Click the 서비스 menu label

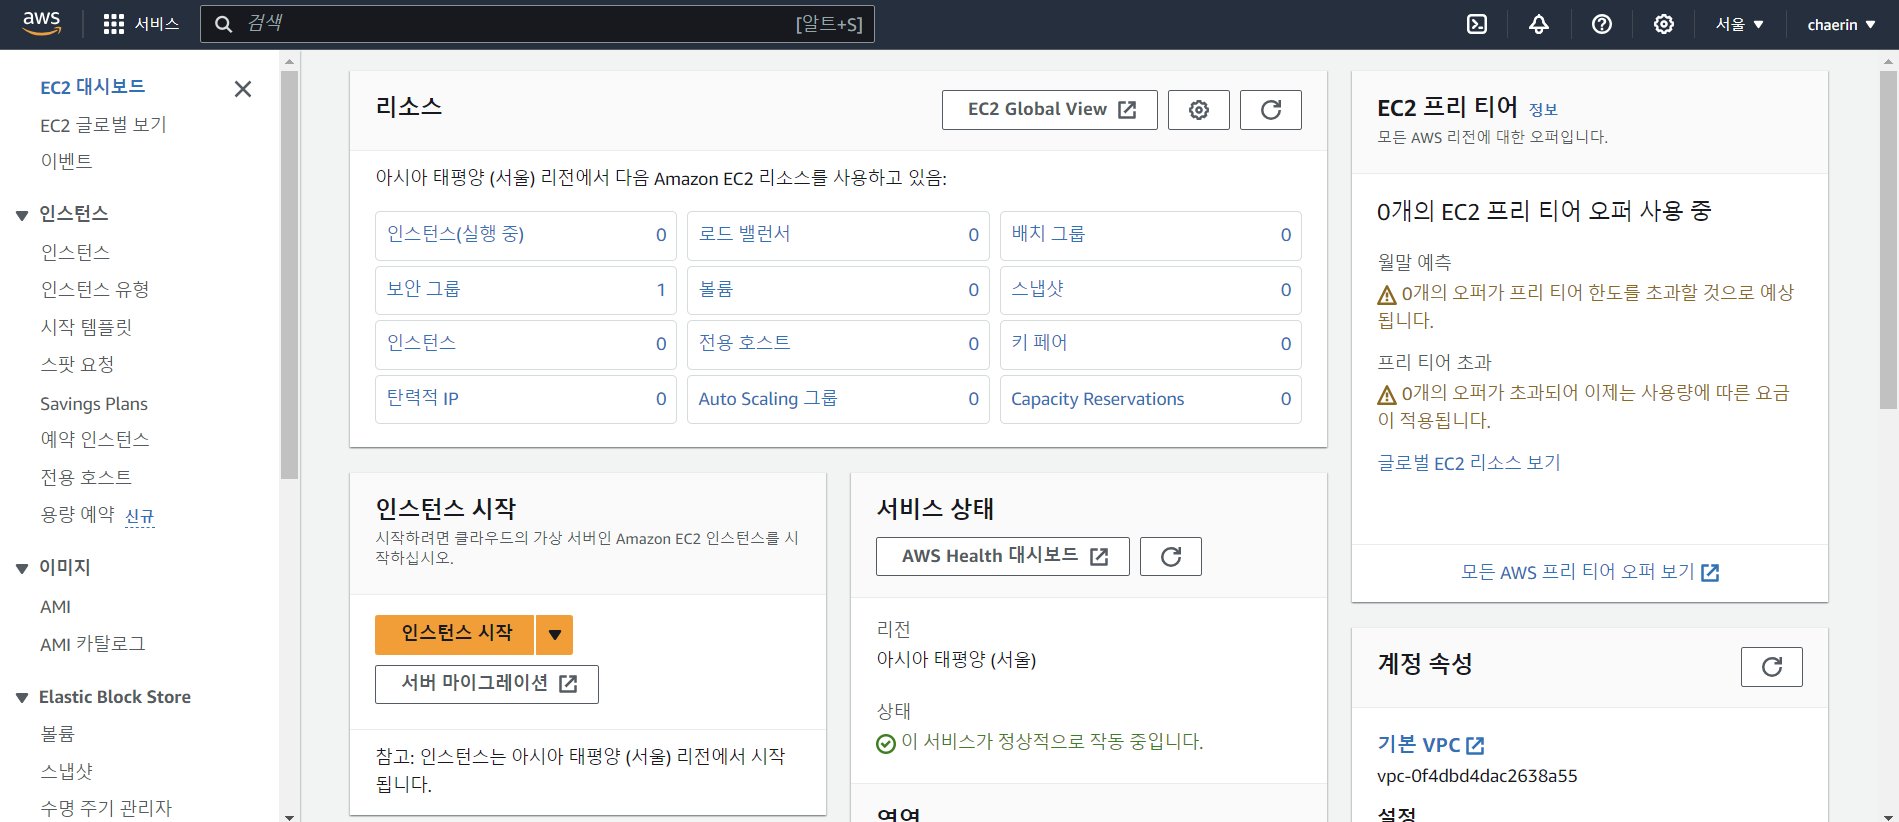point(157,24)
